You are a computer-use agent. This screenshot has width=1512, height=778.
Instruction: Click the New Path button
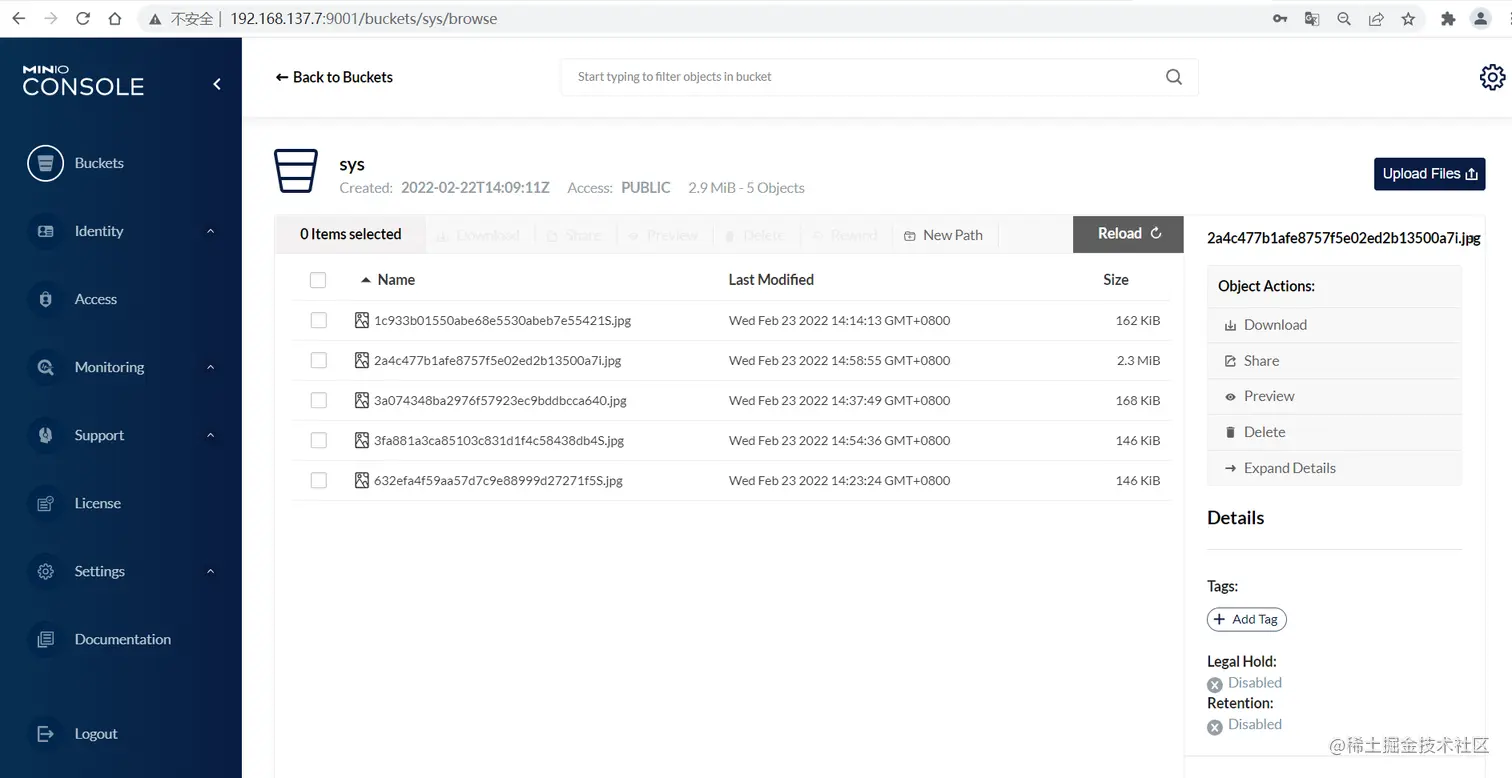click(x=943, y=235)
